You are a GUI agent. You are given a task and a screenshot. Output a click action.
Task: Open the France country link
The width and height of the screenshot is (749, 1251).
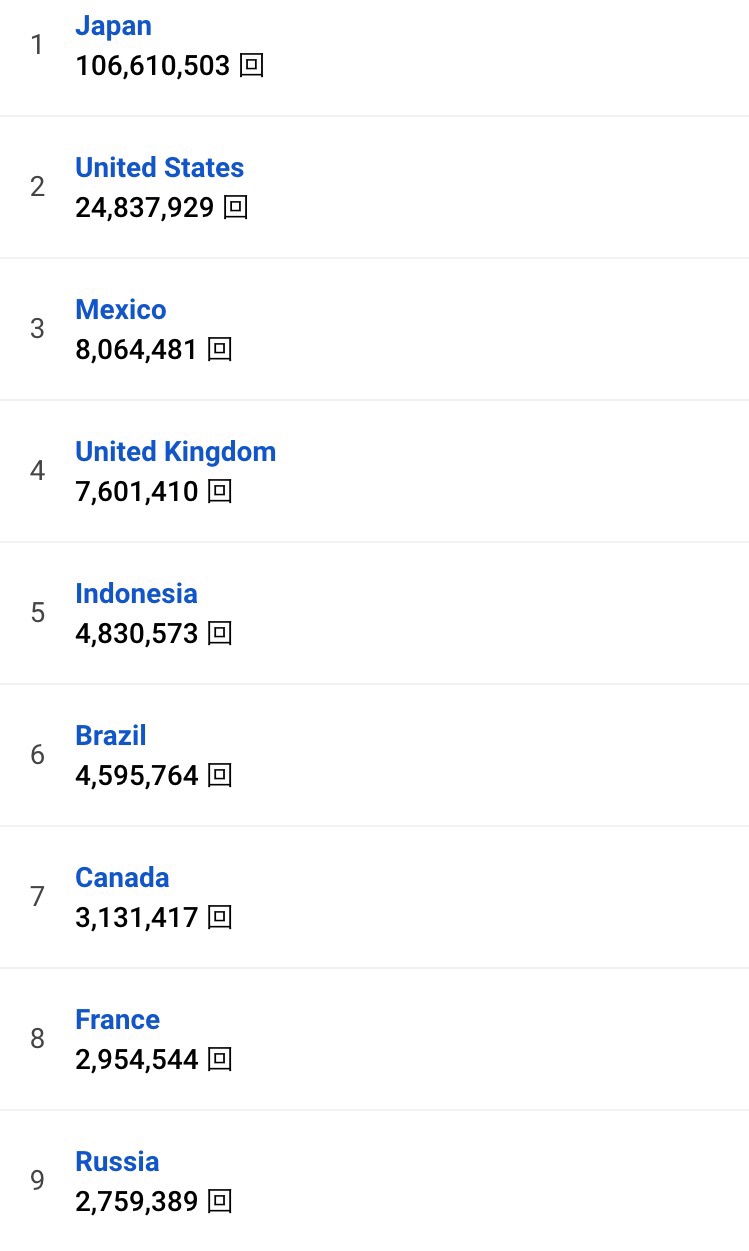117,1019
